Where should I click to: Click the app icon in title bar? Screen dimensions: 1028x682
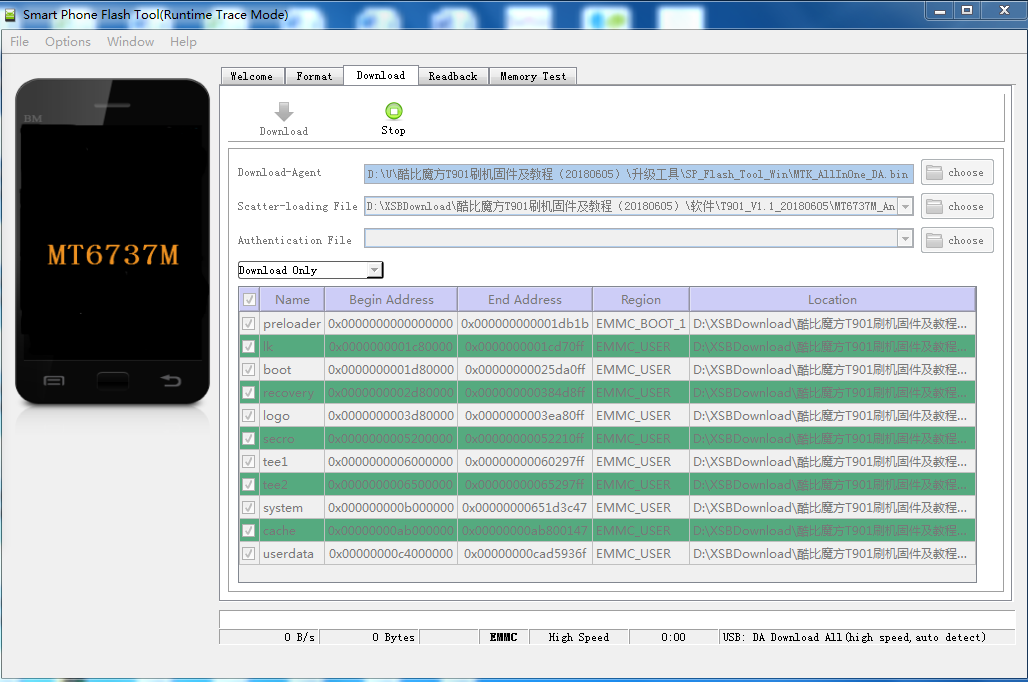coord(11,15)
